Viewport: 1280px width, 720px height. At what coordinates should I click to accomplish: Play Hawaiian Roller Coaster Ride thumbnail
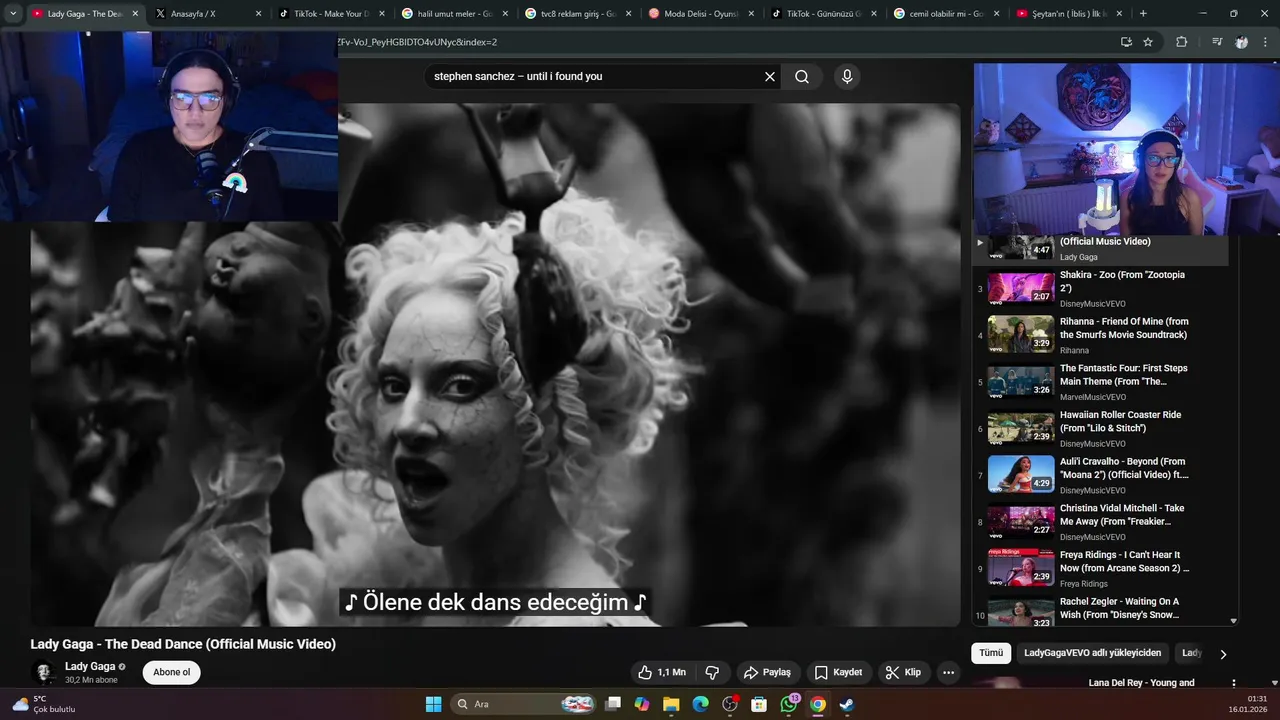[x=1021, y=428]
